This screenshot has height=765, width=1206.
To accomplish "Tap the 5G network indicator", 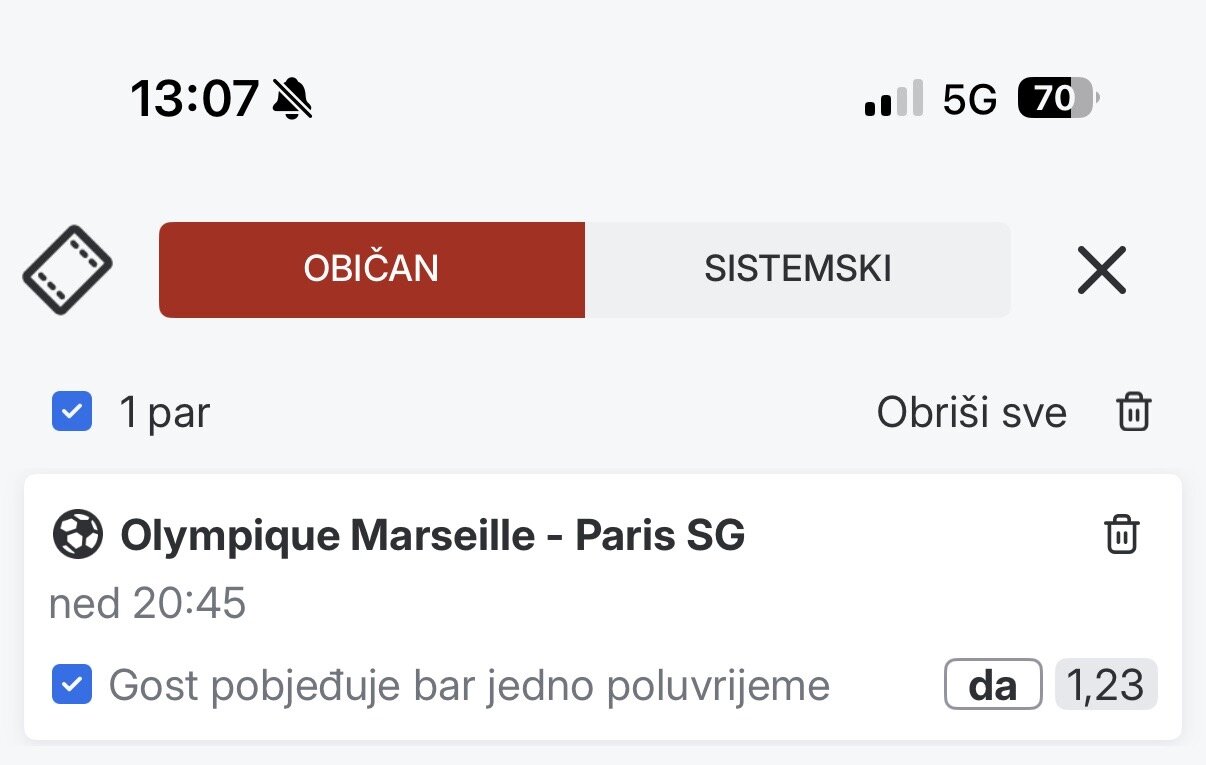I will pyautogui.click(x=970, y=99).
